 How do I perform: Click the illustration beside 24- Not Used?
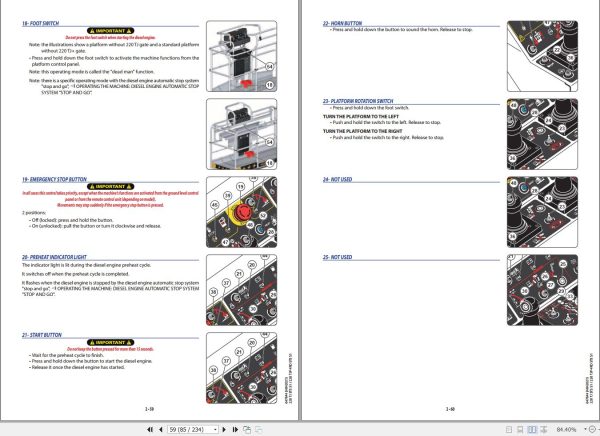542,212
